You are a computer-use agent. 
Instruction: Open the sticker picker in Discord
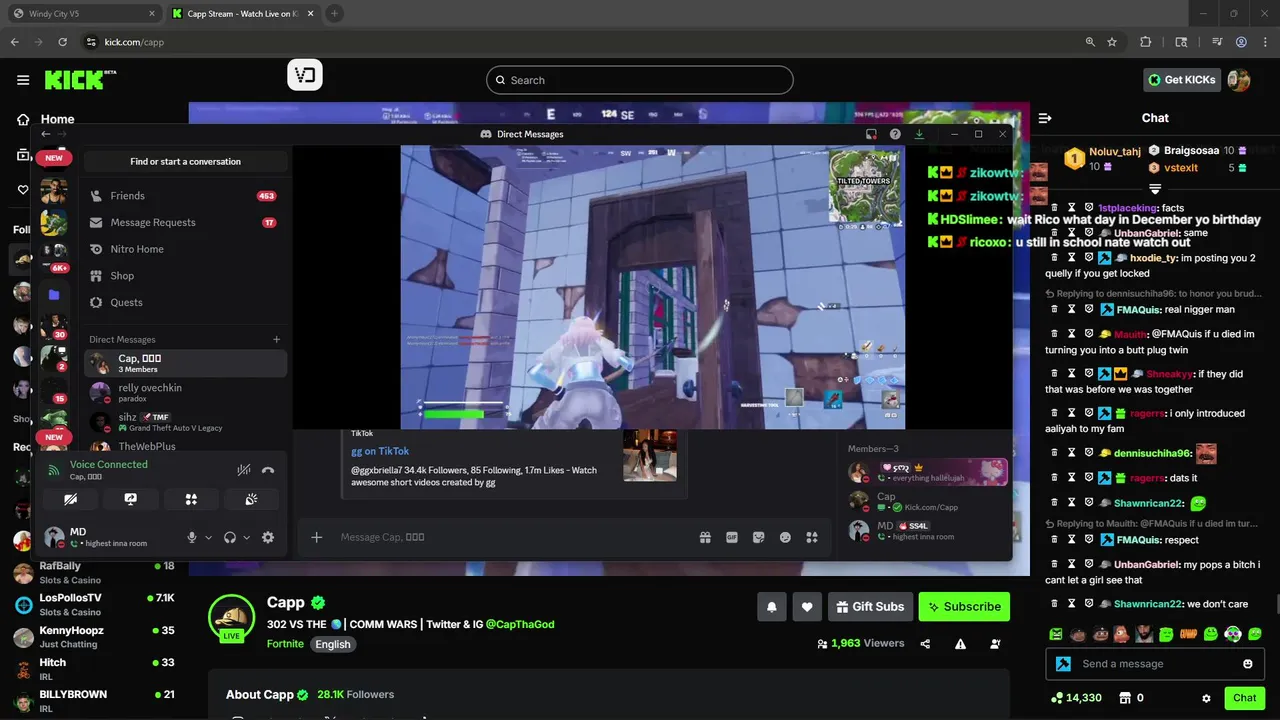(759, 537)
